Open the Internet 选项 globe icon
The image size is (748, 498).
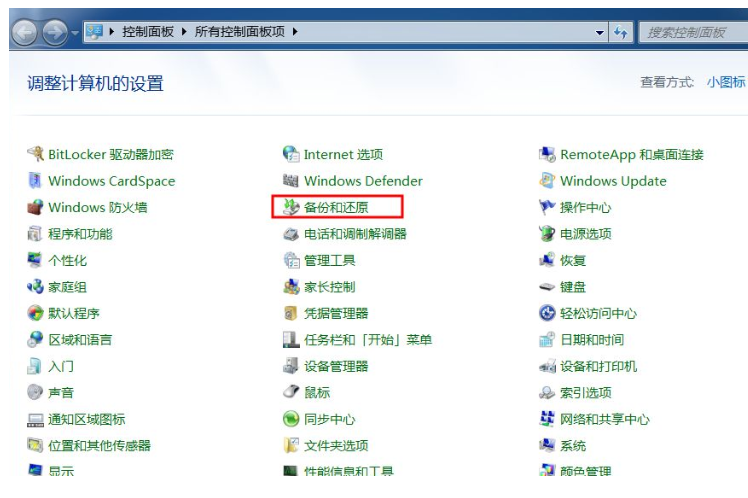click(291, 154)
